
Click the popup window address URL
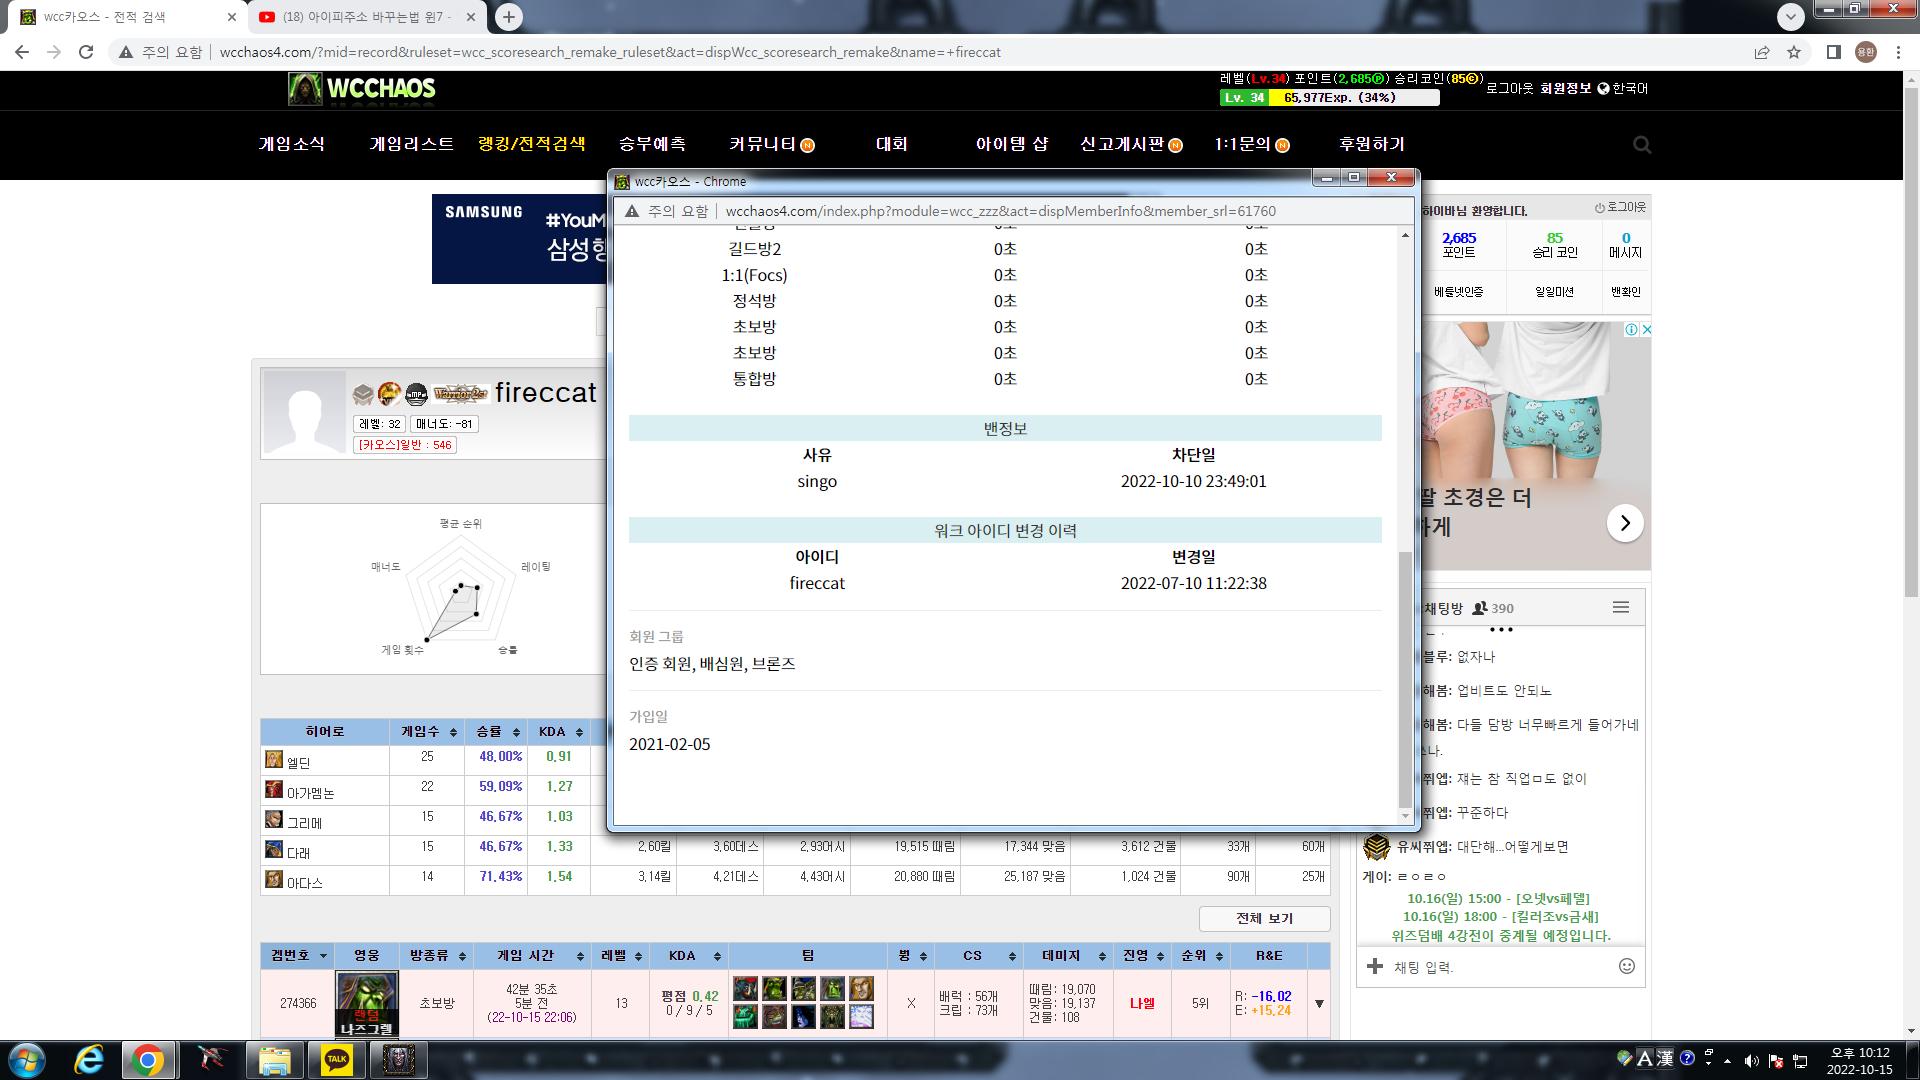(x=1000, y=211)
